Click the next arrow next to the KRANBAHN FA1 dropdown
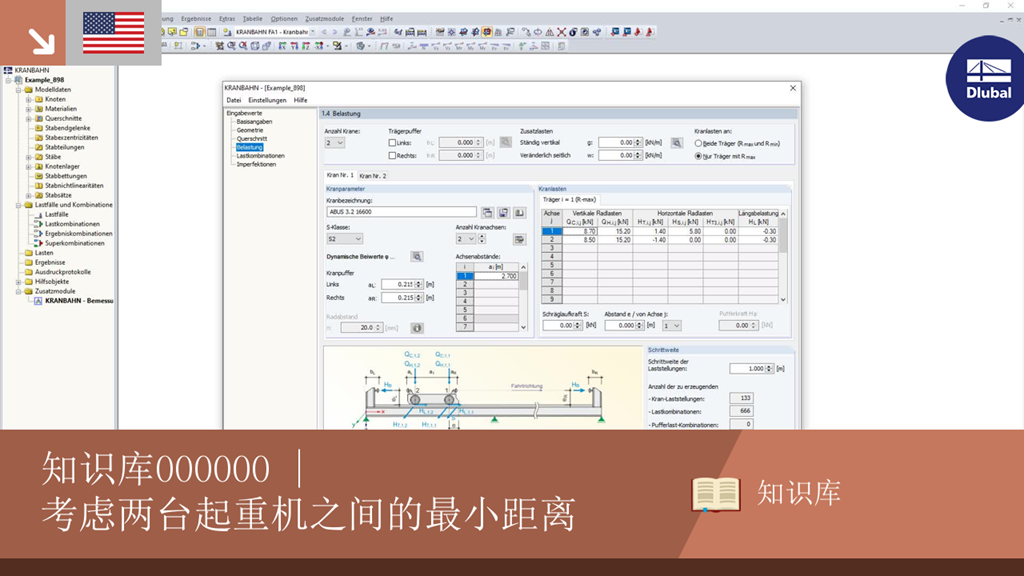 tap(335, 32)
